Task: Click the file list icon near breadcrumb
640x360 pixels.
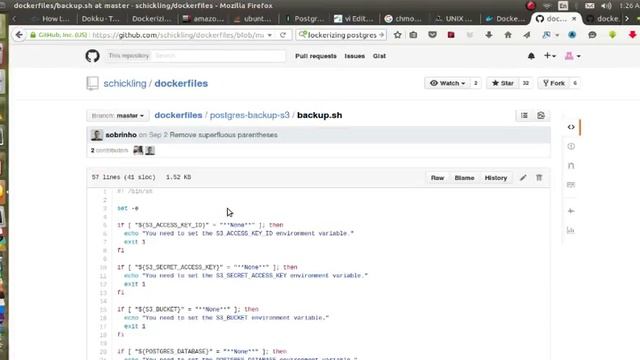Action: click(524, 116)
